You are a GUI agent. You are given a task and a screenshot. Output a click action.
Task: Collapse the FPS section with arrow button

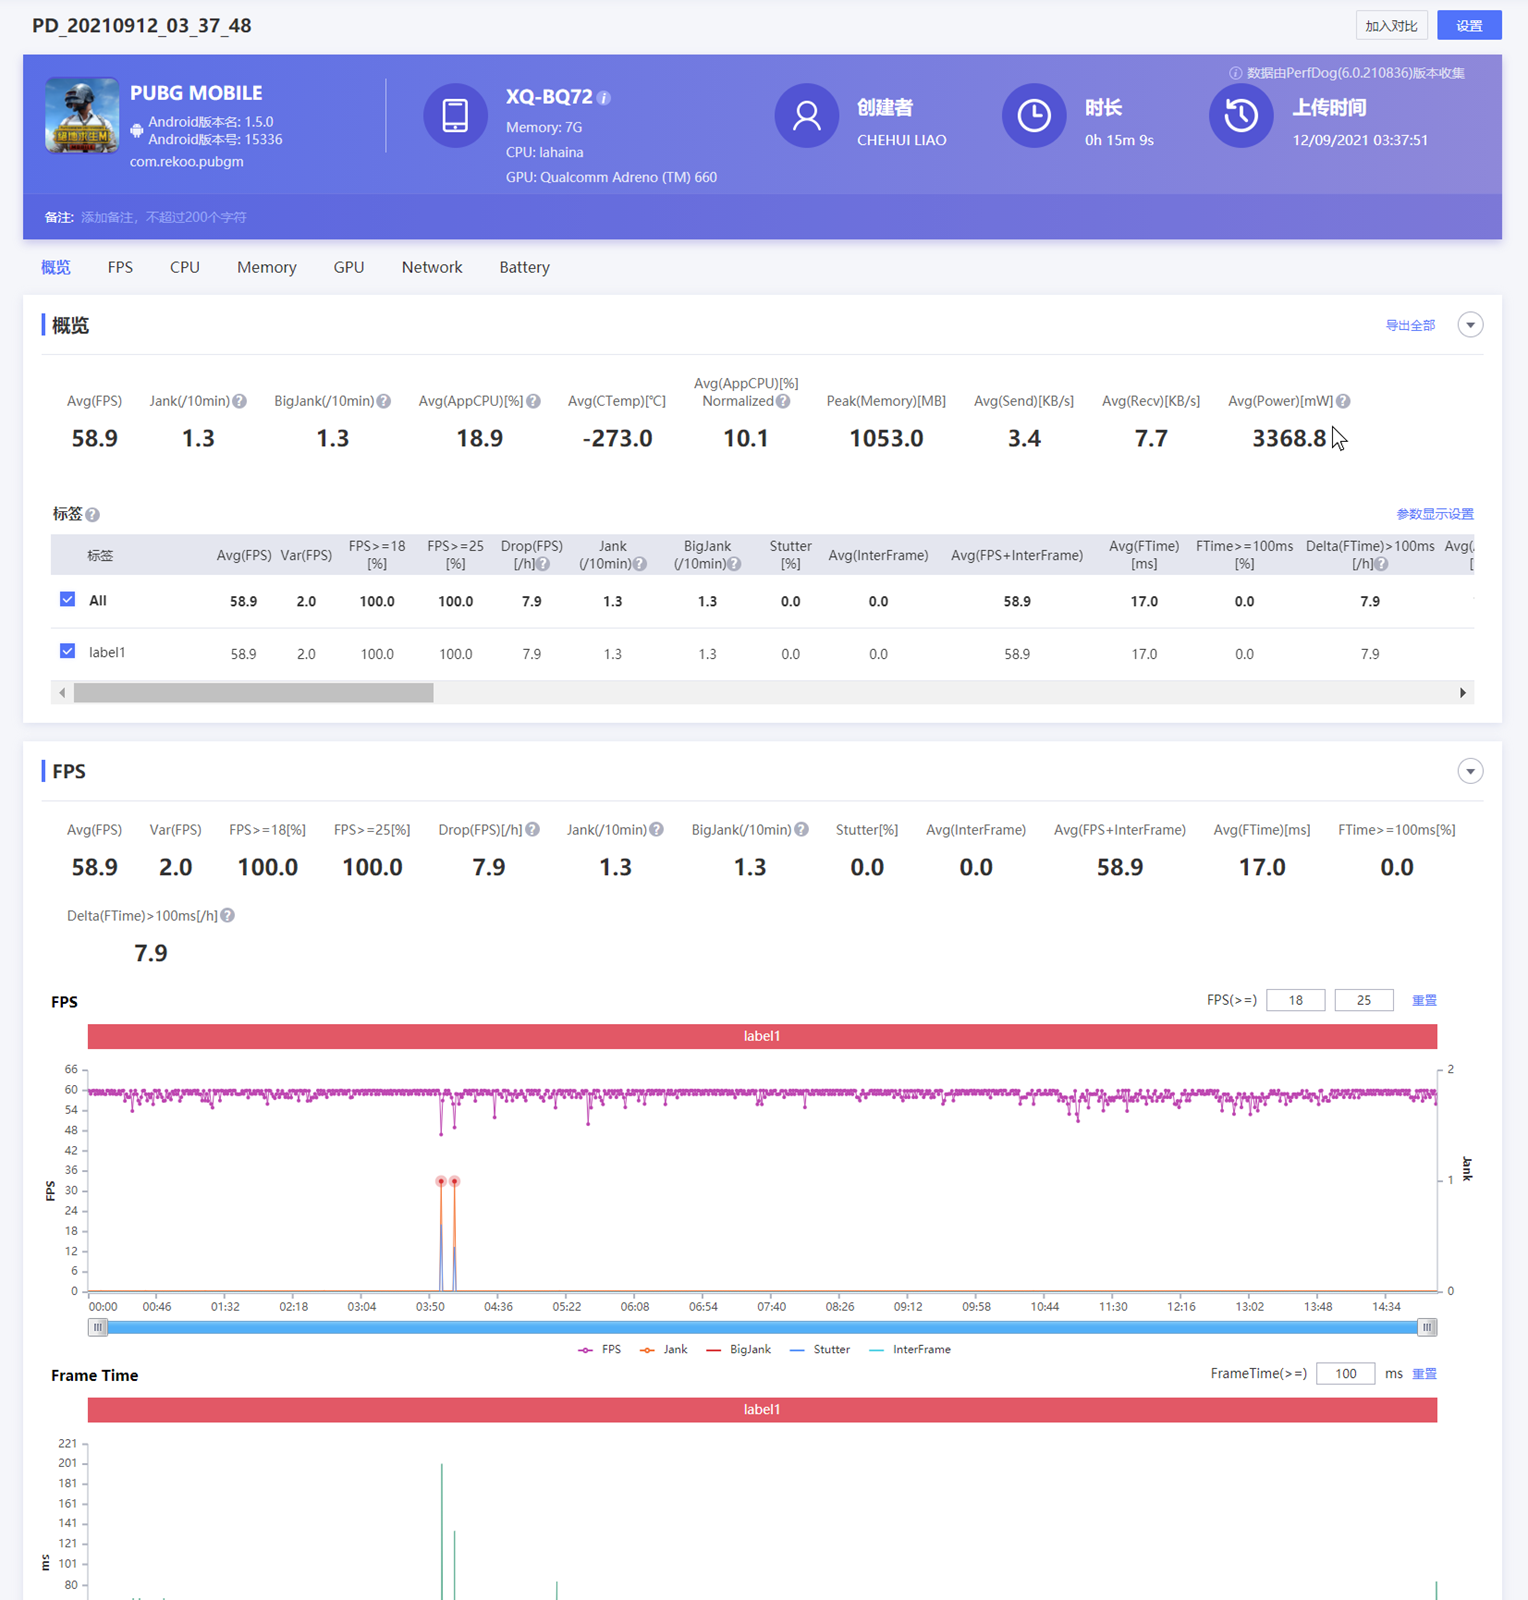coord(1470,771)
